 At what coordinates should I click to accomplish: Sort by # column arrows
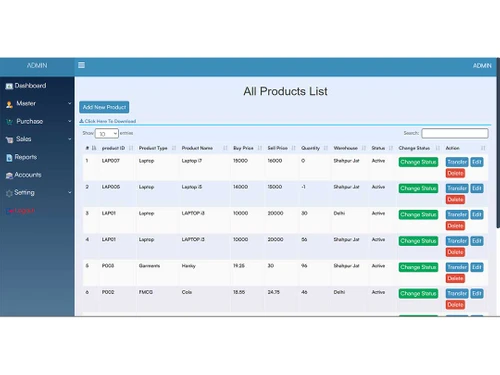94,148
